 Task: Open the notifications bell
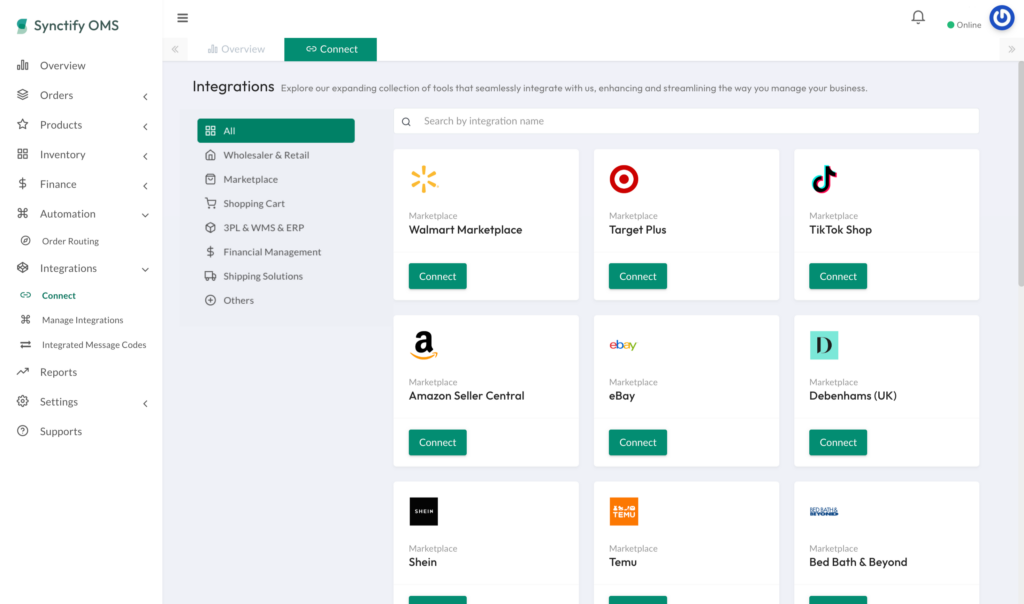point(918,17)
